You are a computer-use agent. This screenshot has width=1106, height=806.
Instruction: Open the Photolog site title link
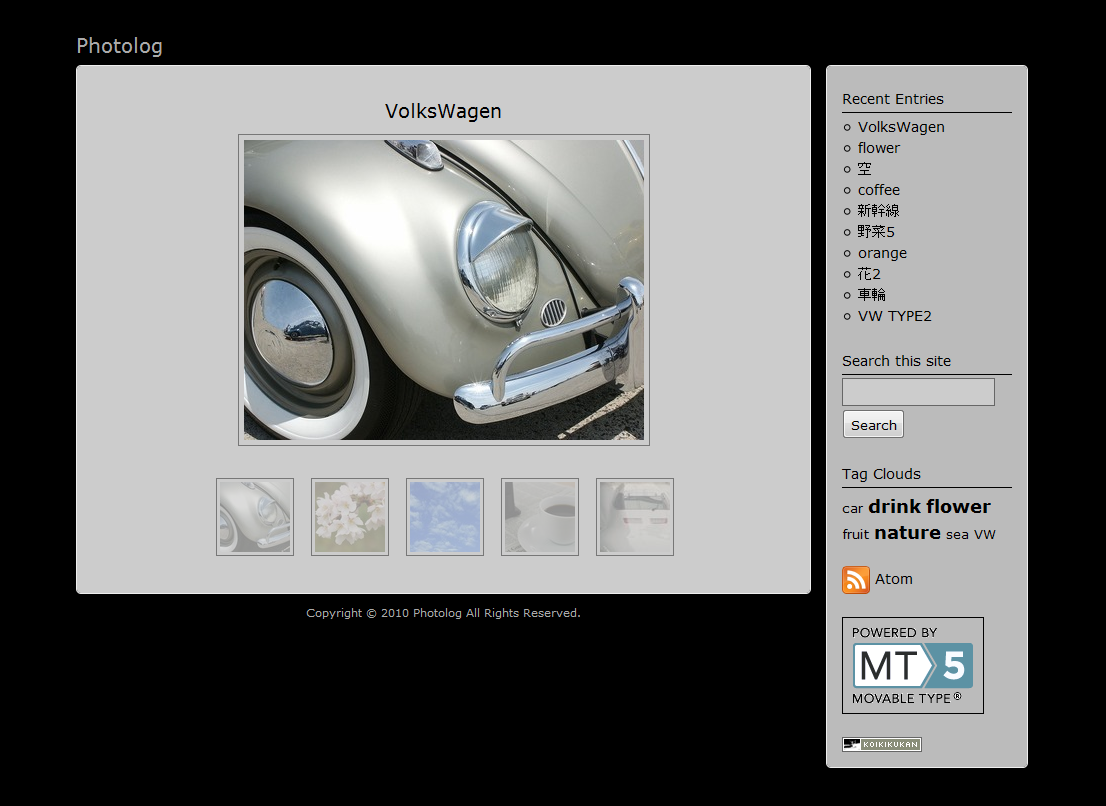coord(119,46)
